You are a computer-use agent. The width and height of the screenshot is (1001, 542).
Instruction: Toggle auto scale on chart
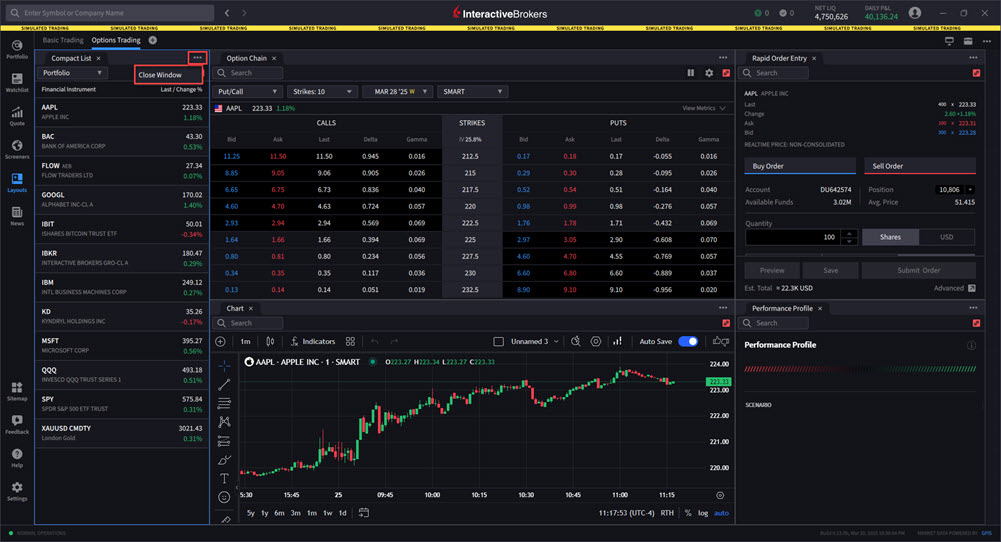[721, 513]
